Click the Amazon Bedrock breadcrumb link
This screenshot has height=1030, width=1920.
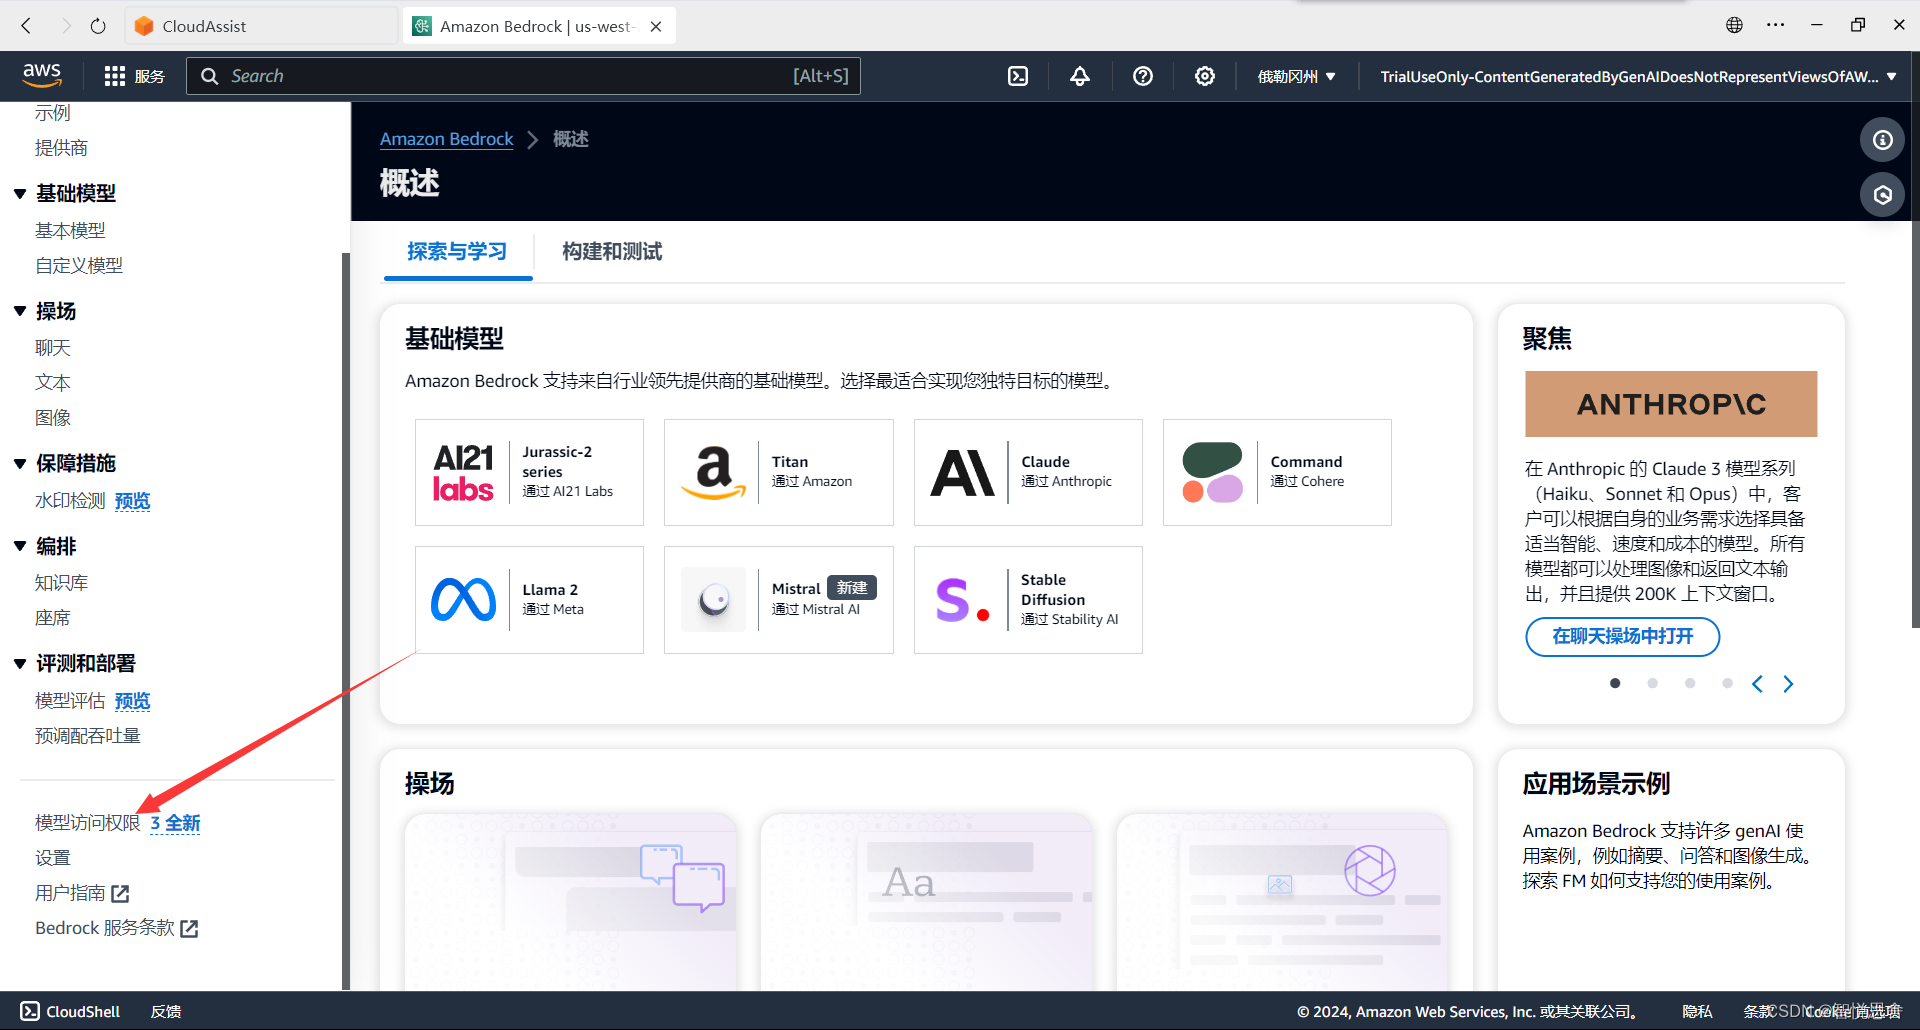446,139
